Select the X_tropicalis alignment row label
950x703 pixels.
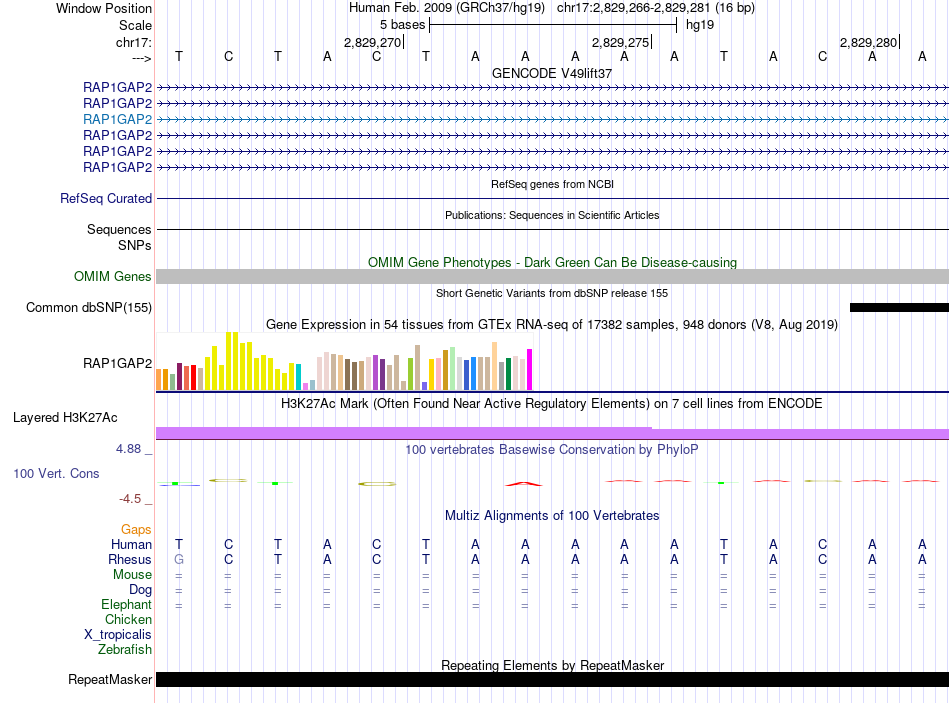click(118, 635)
